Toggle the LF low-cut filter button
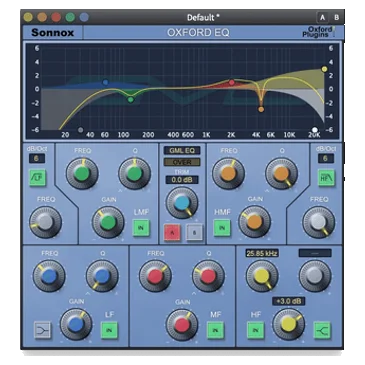 [x=38, y=177]
